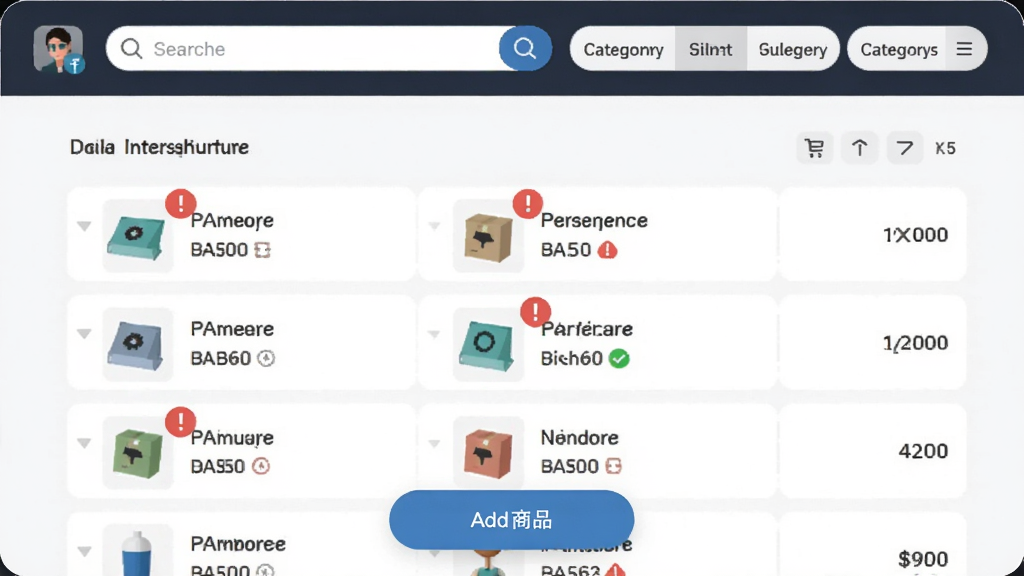Expand the PAmuare BA550 row arrow
The width and height of the screenshot is (1024, 576).
[84, 443]
